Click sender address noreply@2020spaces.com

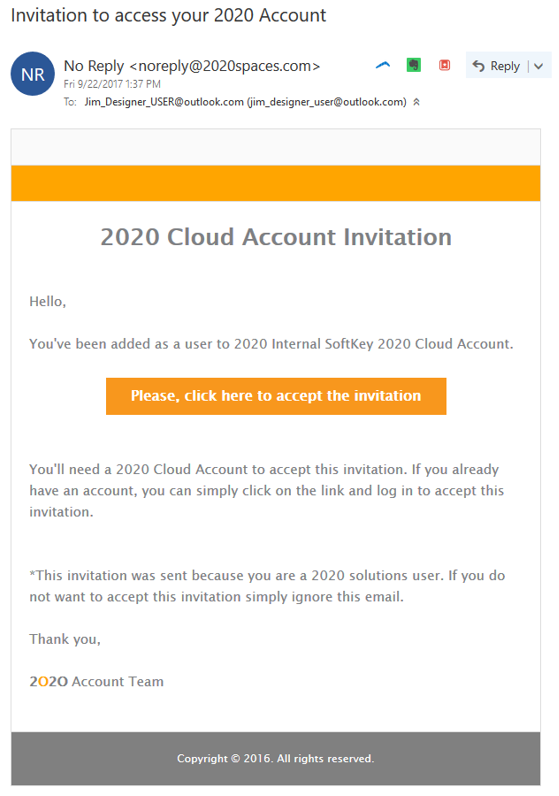(x=225, y=66)
